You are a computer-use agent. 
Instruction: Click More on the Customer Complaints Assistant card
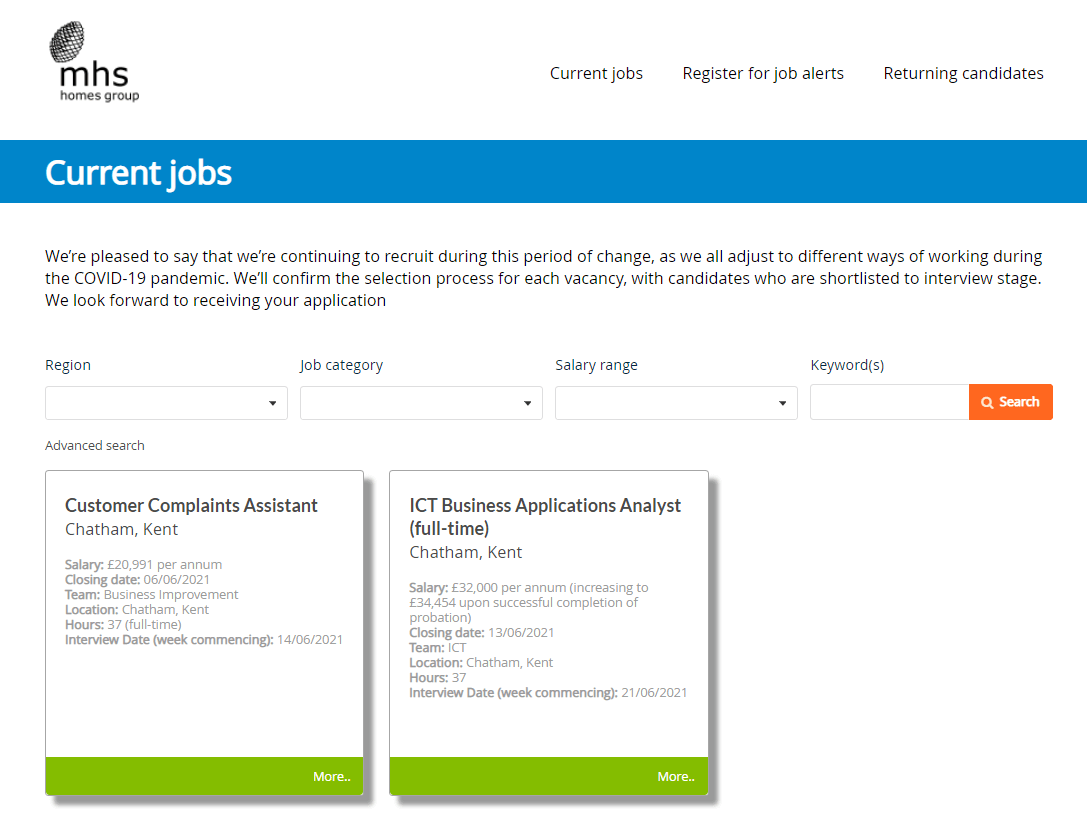(x=332, y=776)
